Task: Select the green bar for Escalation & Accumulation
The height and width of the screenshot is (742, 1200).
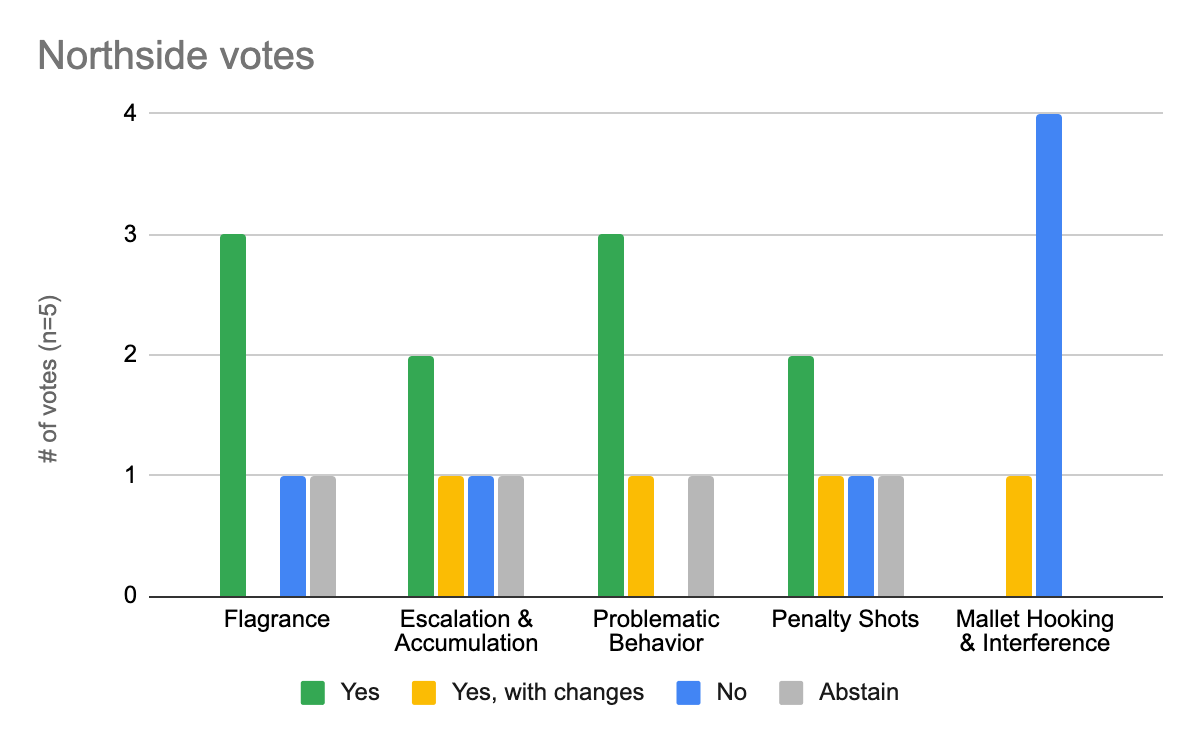Action: tap(421, 476)
